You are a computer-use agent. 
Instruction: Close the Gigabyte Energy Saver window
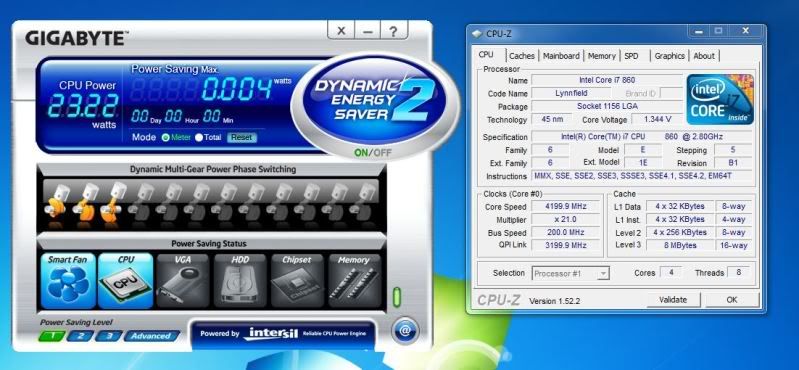point(341,31)
